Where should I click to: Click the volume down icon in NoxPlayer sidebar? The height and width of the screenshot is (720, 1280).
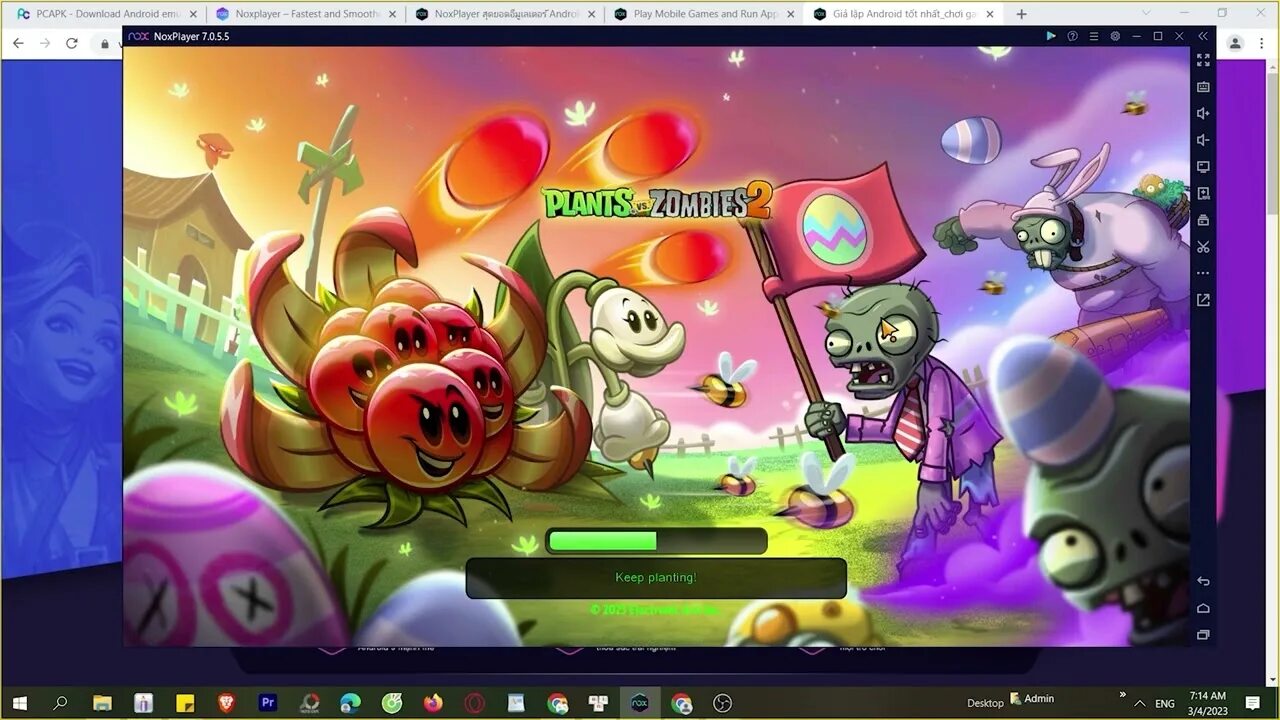[1203, 140]
